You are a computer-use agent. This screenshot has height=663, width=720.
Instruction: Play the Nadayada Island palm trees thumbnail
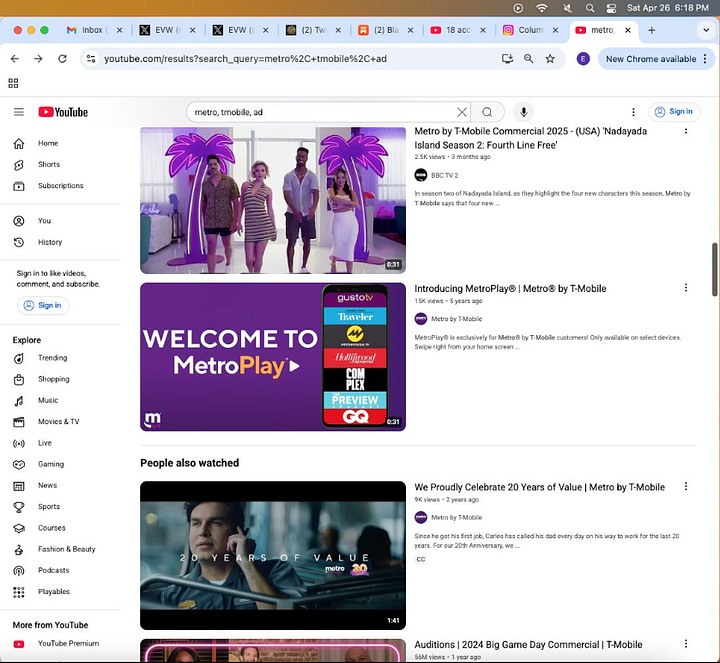click(273, 200)
